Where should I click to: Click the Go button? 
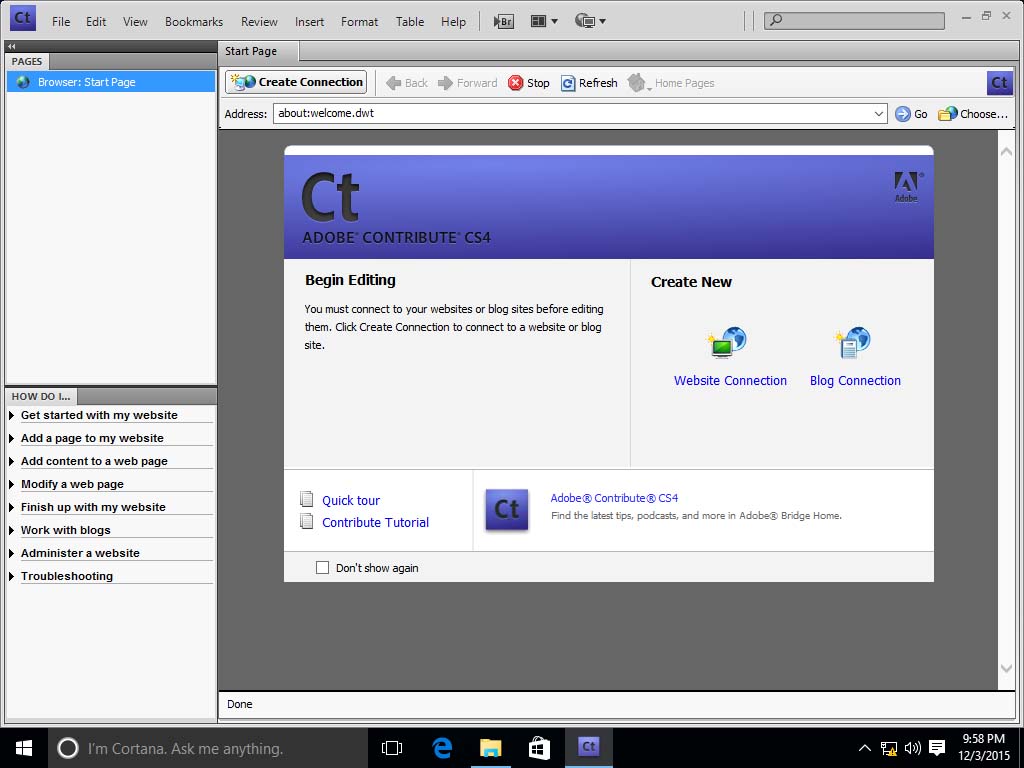911,114
